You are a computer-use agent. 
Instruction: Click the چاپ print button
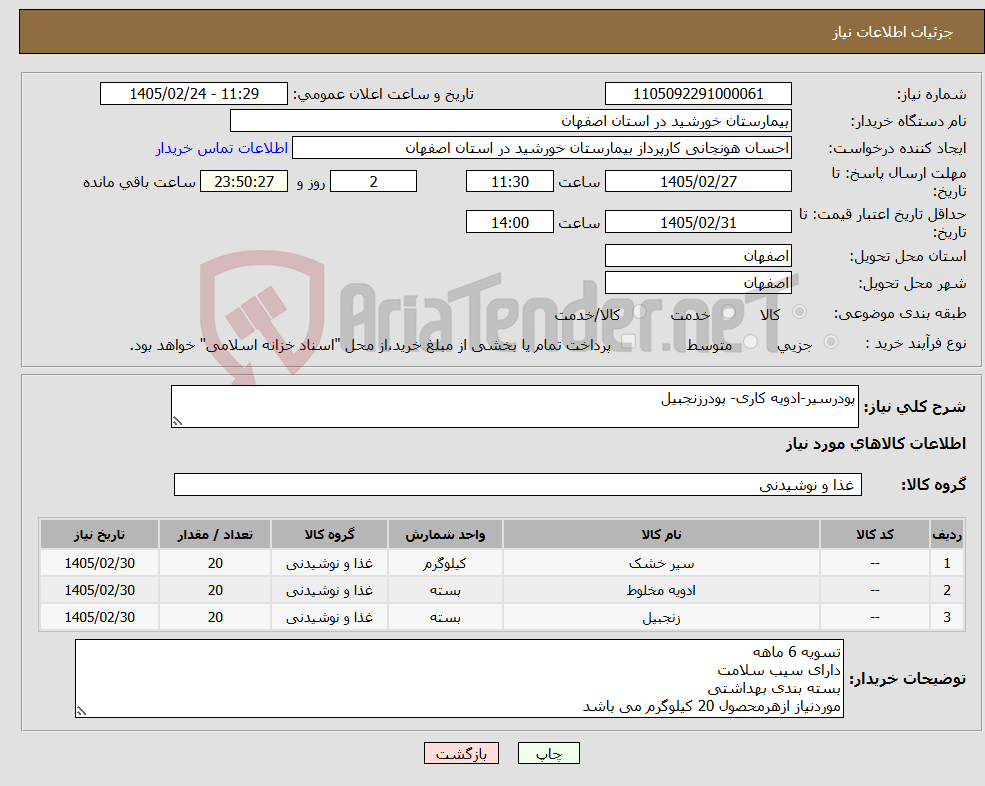point(548,753)
